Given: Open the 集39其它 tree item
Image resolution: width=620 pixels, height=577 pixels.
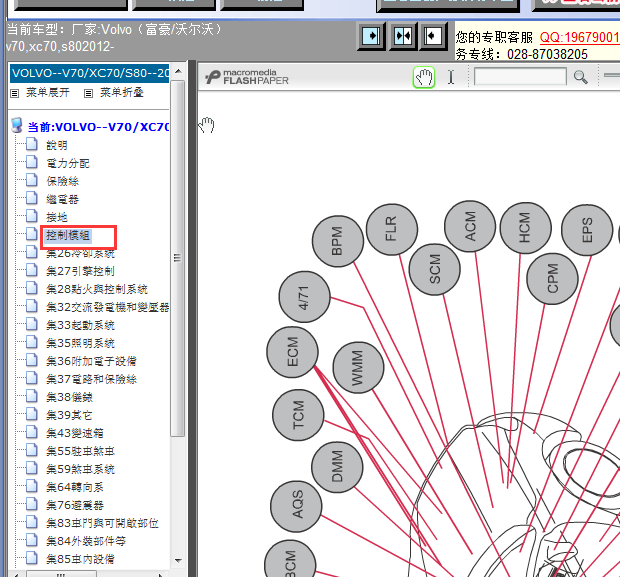Looking at the screenshot, I should (69, 415).
